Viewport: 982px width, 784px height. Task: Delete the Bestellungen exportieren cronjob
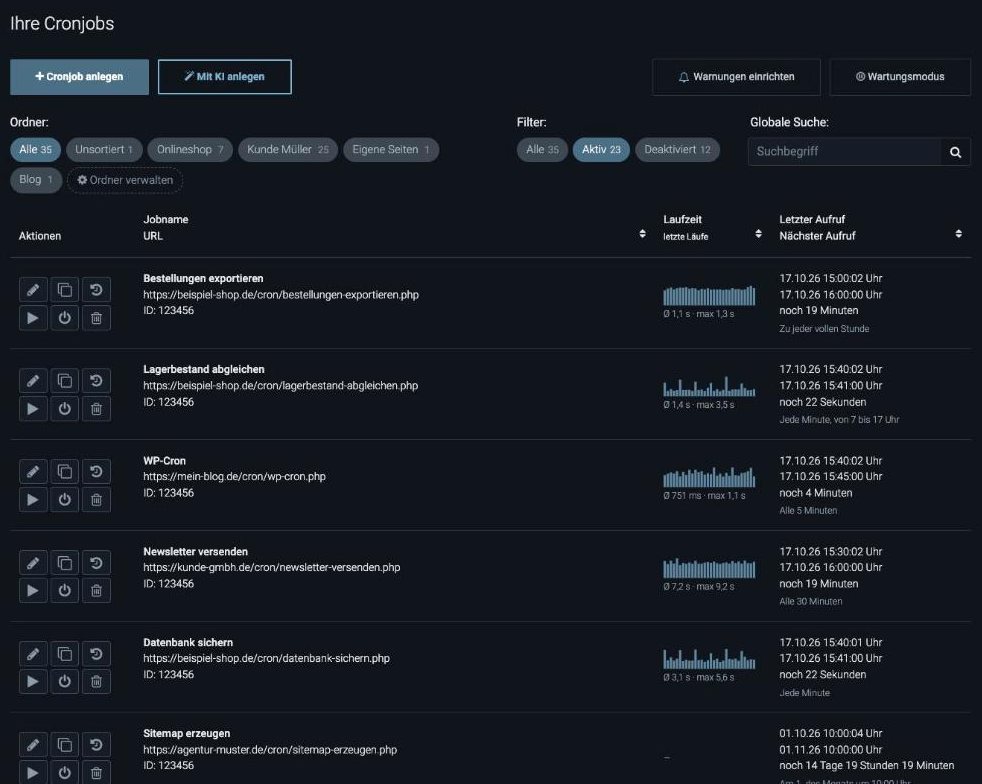96,318
